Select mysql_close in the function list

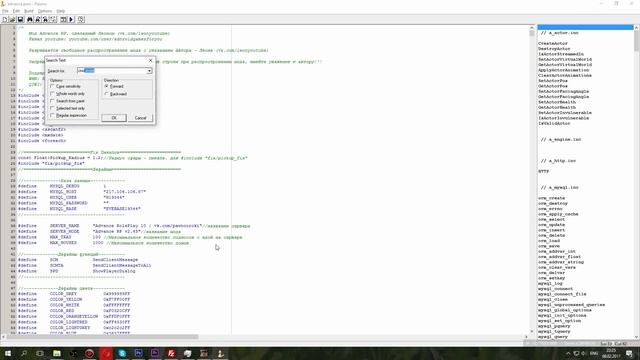[553, 299]
